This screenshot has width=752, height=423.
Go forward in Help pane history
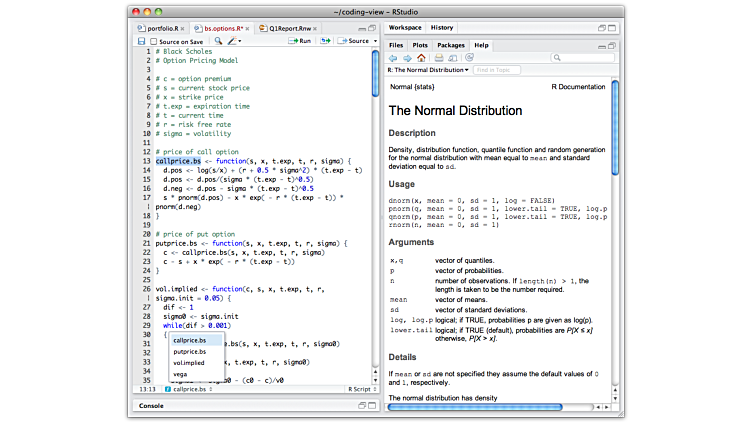click(x=406, y=58)
